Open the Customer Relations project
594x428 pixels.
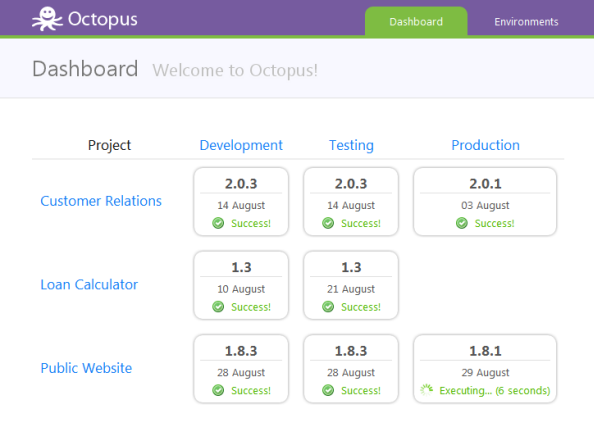coord(101,201)
